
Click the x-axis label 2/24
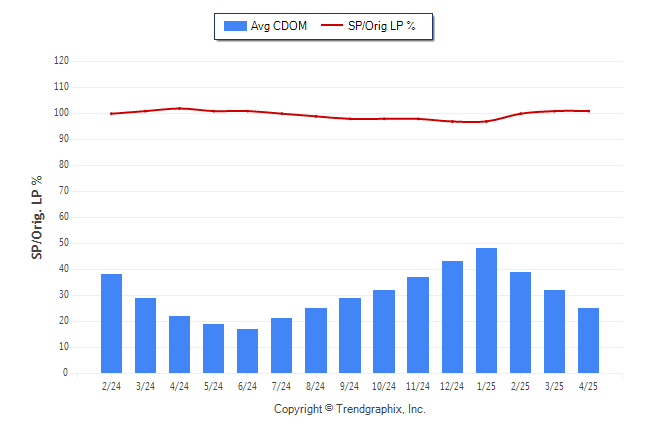[x=111, y=386]
